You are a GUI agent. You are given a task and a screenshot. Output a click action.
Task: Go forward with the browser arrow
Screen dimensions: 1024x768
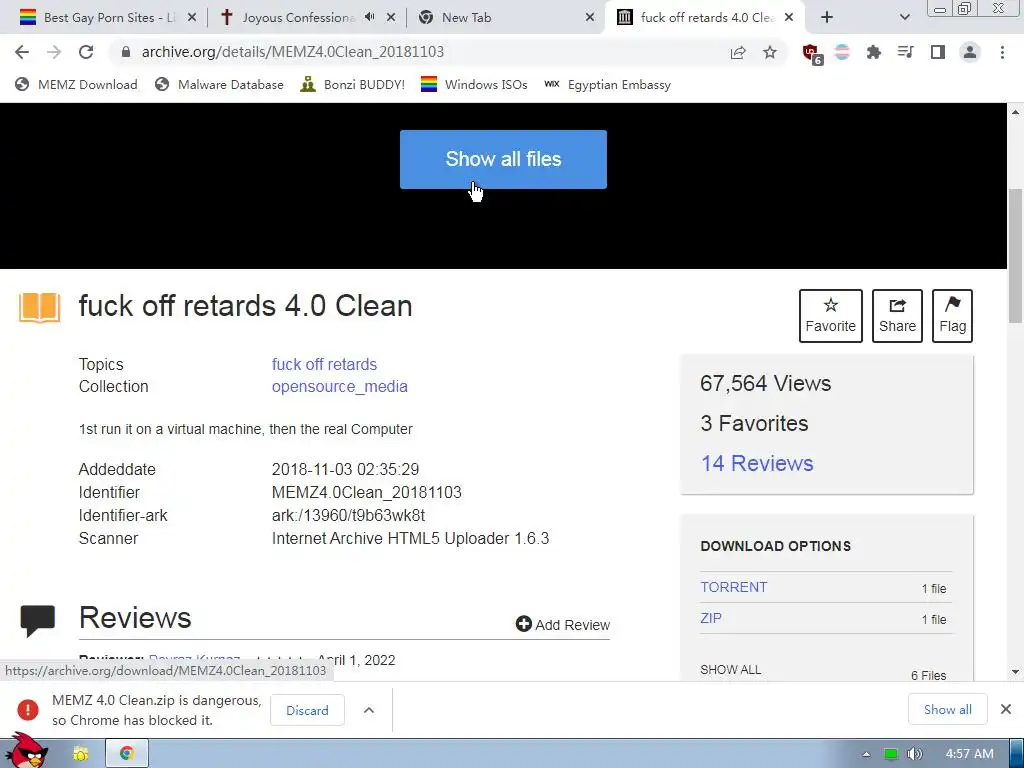(54, 52)
